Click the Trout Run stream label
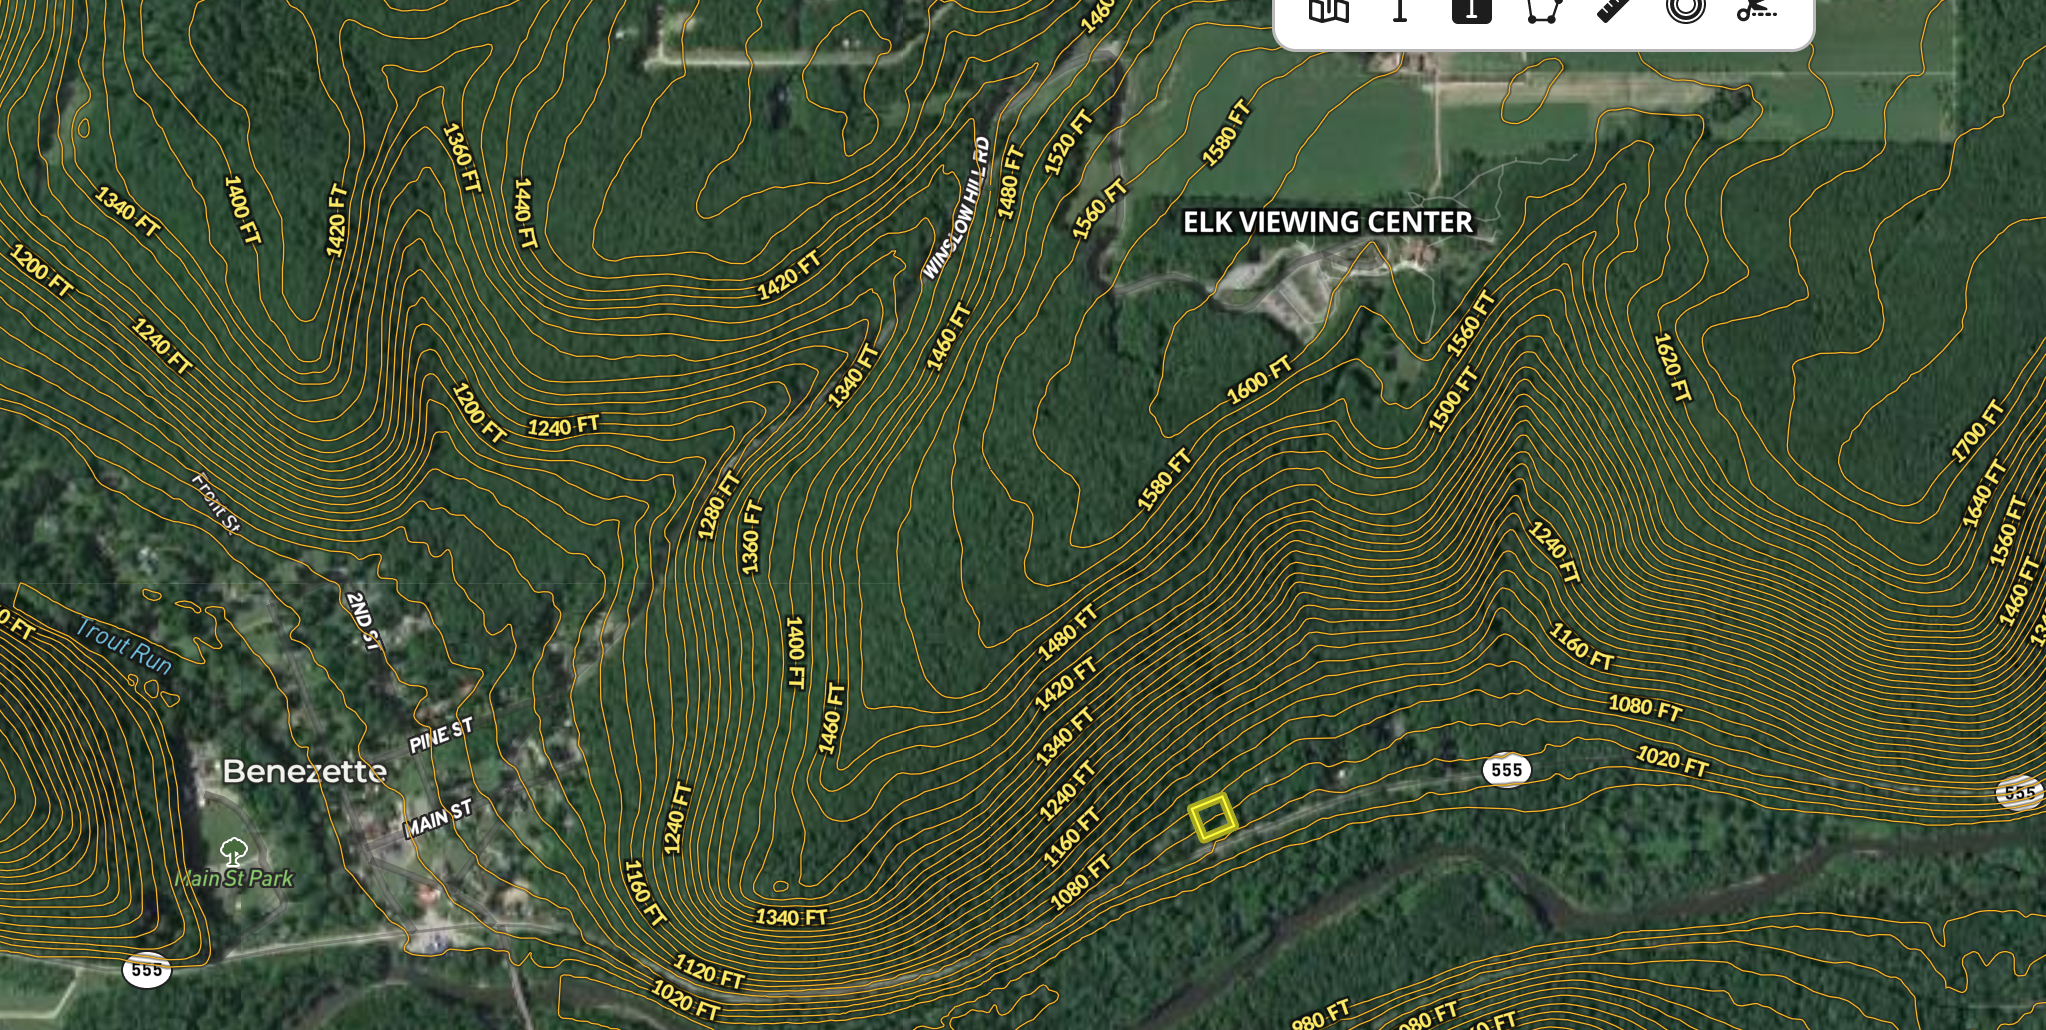The image size is (2046, 1030). point(124,646)
